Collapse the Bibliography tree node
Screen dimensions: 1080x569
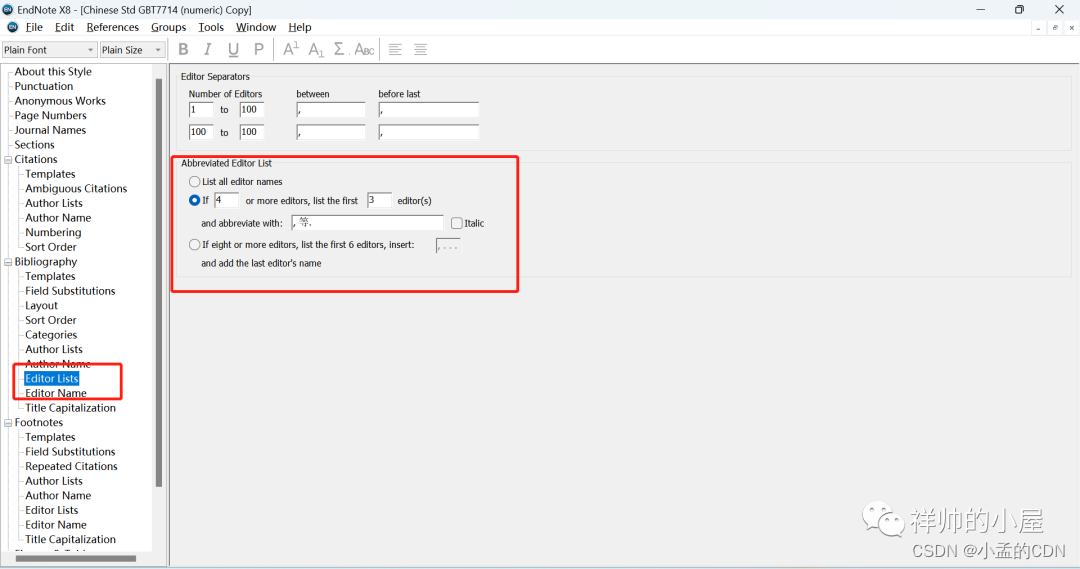coord(8,262)
